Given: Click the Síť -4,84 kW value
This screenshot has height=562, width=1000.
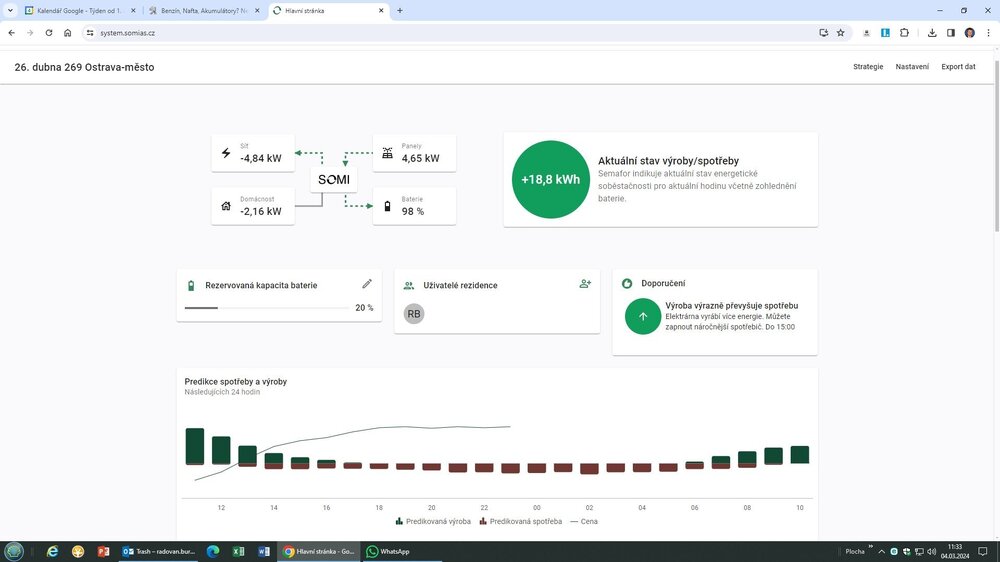Looking at the screenshot, I should click(x=261, y=158).
